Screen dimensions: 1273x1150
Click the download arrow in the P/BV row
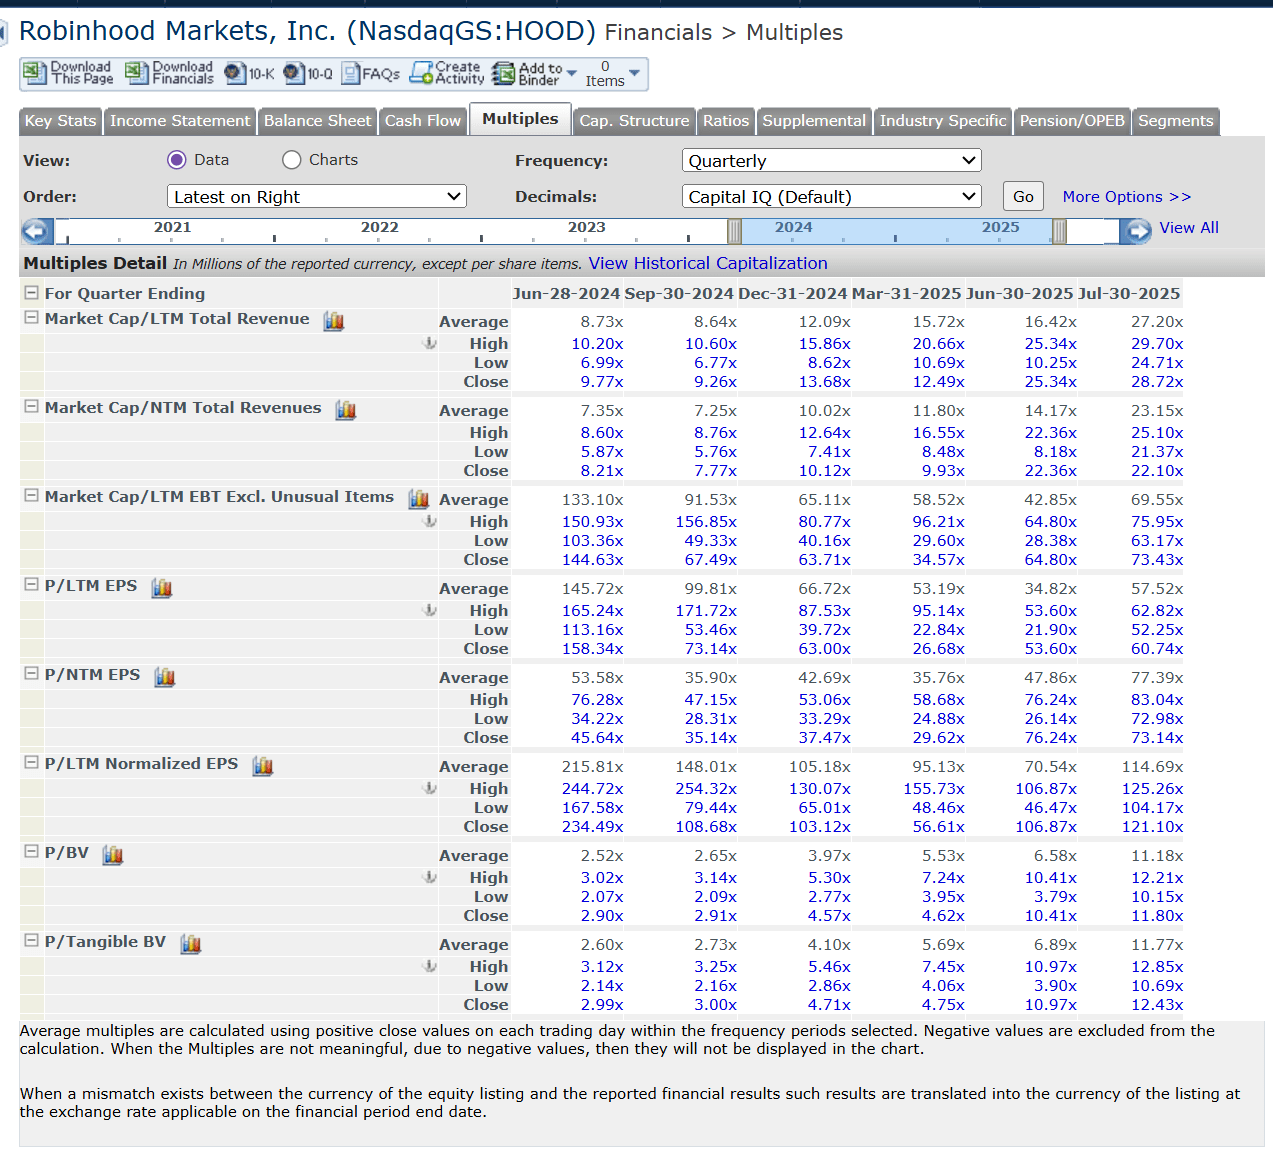pos(430,877)
